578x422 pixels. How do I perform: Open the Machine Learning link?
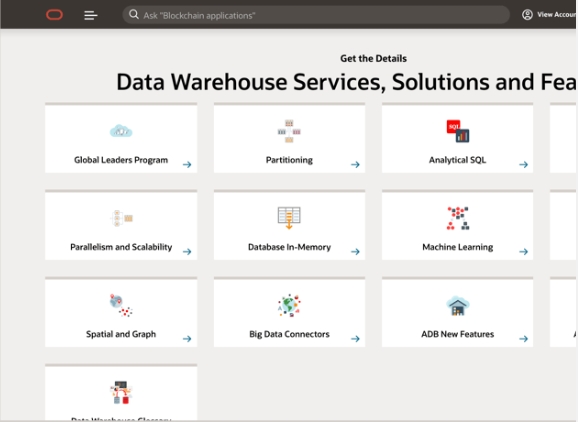coord(457,247)
